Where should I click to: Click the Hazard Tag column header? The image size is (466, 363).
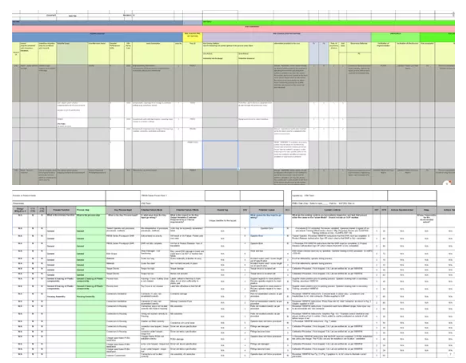[223, 210]
